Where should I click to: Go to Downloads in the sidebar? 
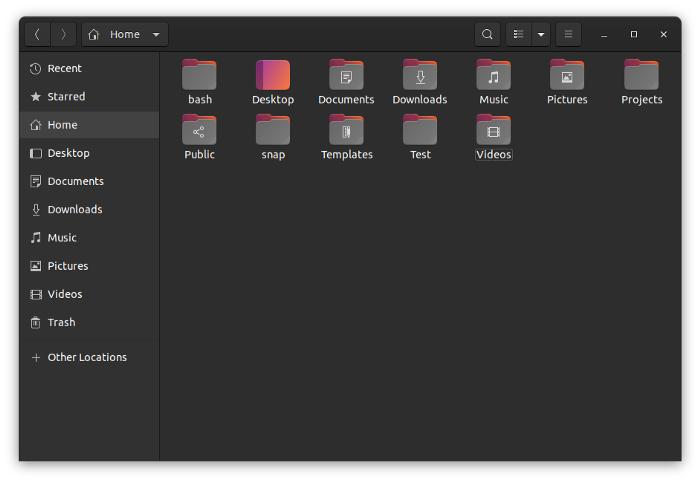(89, 209)
